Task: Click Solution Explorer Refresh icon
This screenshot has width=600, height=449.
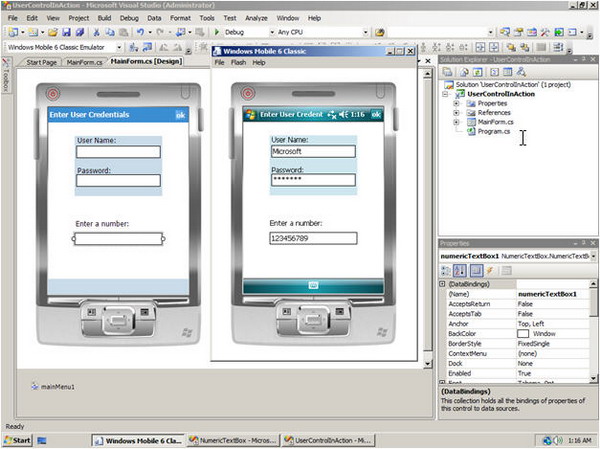Action: tap(478, 72)
